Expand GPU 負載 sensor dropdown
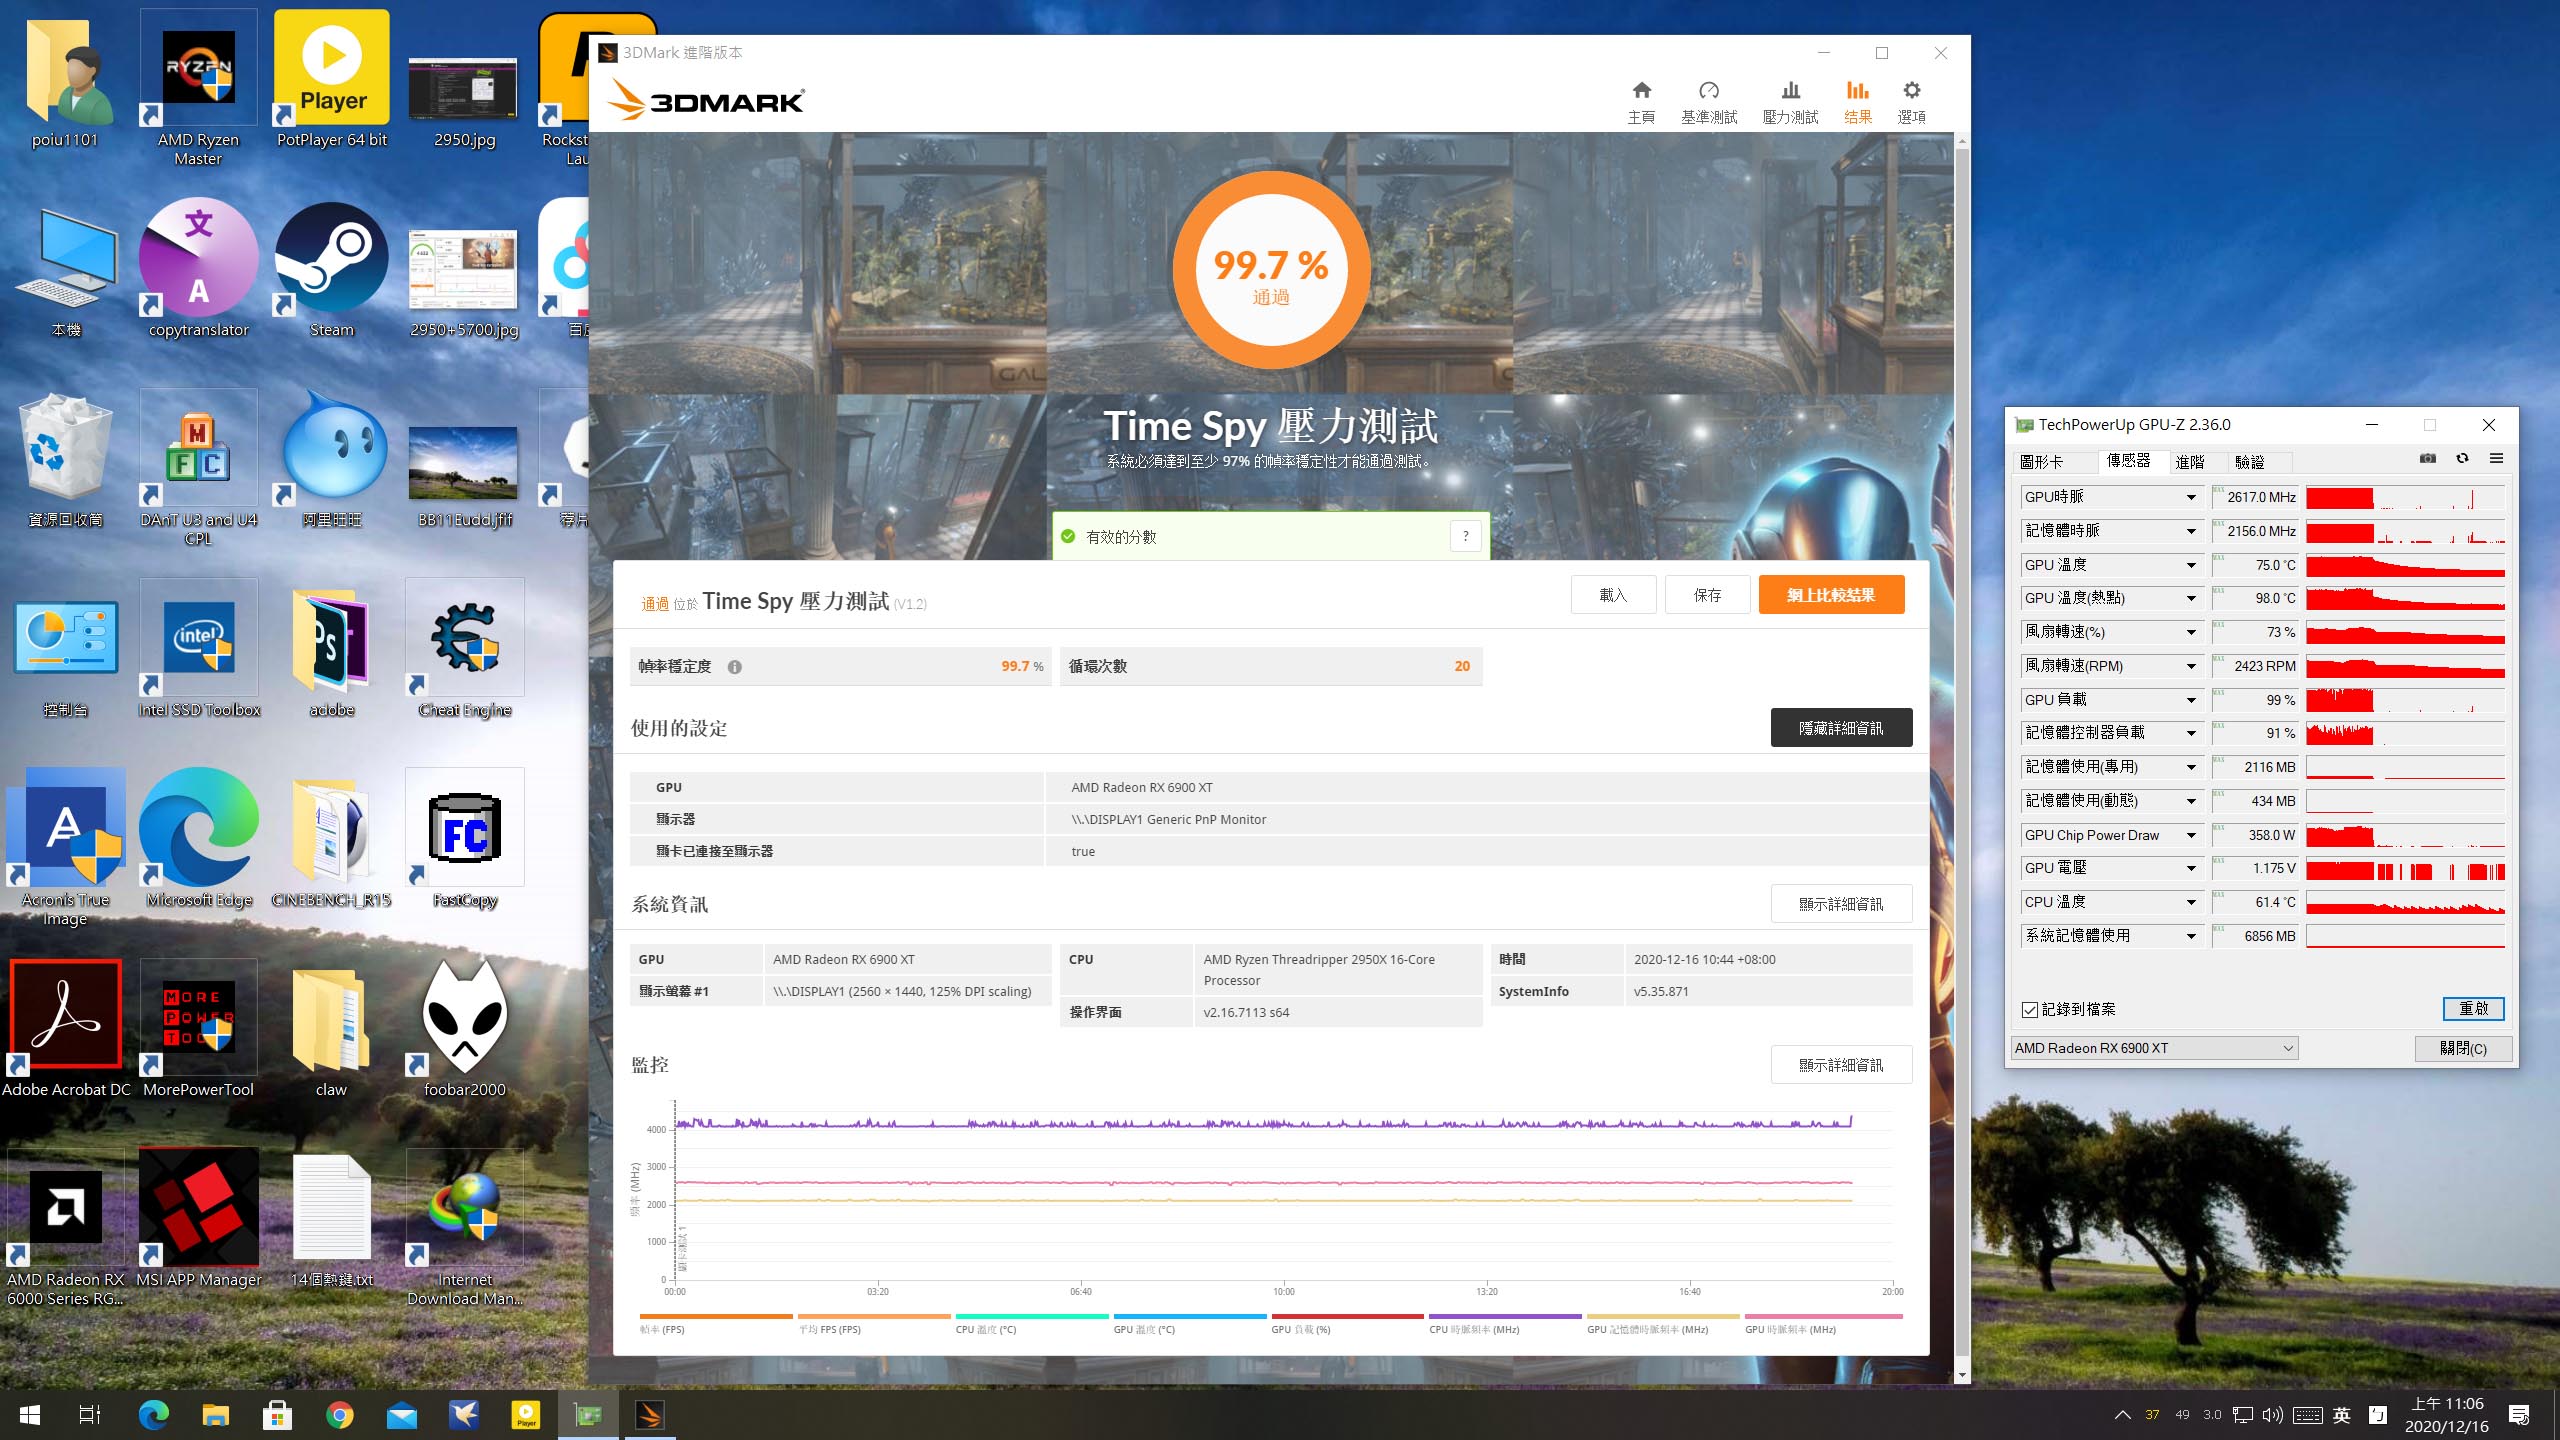Image resolution: width=2560 pixels, height=1440 pixels. pos(2191,700)
